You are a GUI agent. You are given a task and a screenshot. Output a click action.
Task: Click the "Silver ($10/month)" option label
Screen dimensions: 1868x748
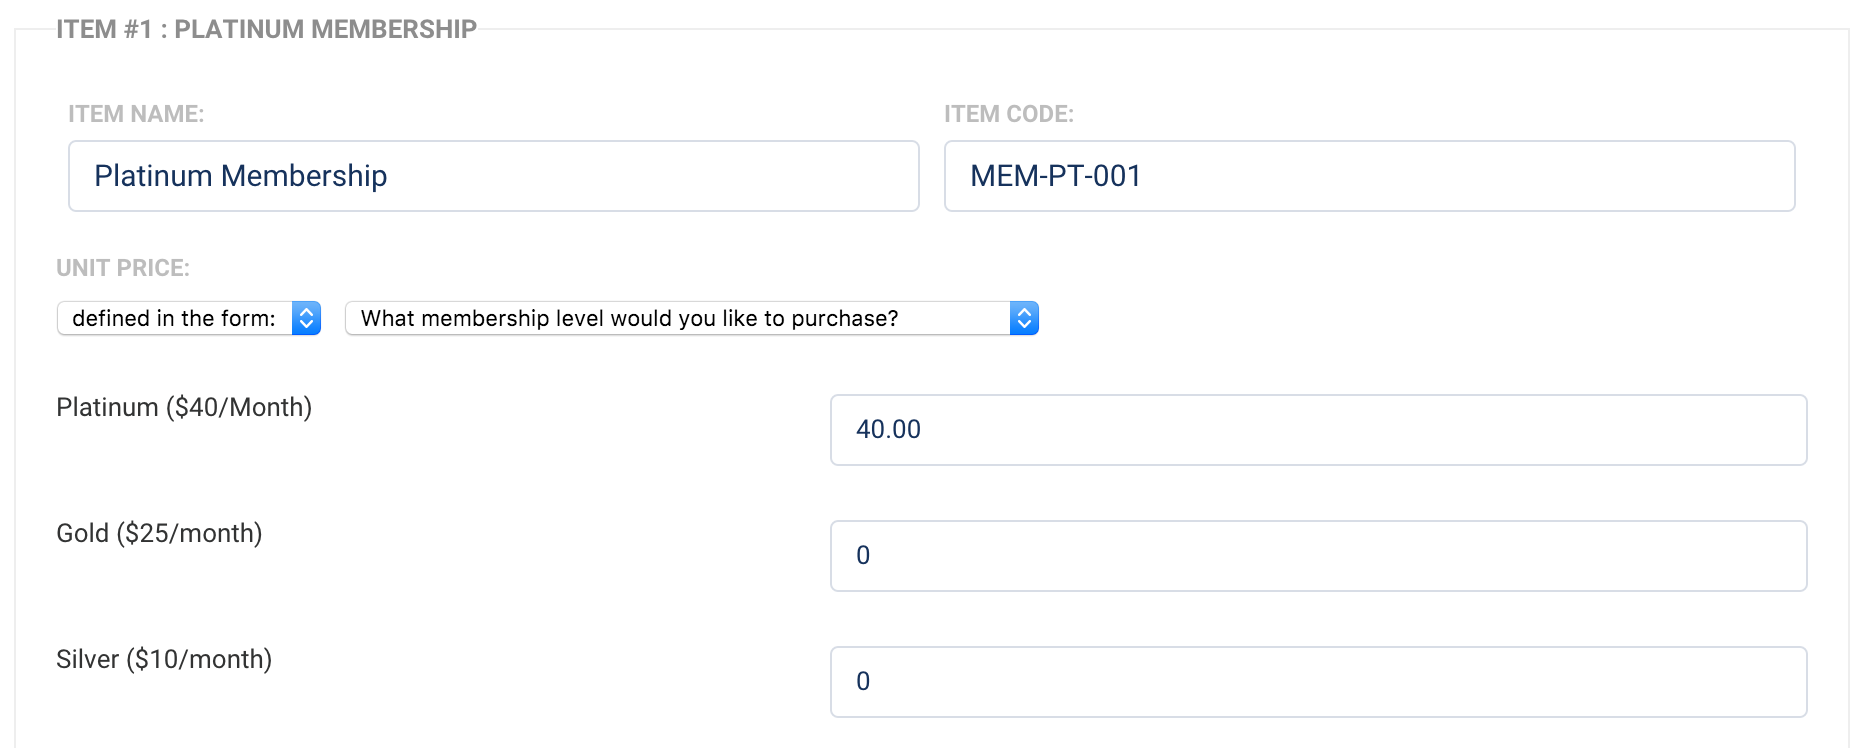pos(164,659)
